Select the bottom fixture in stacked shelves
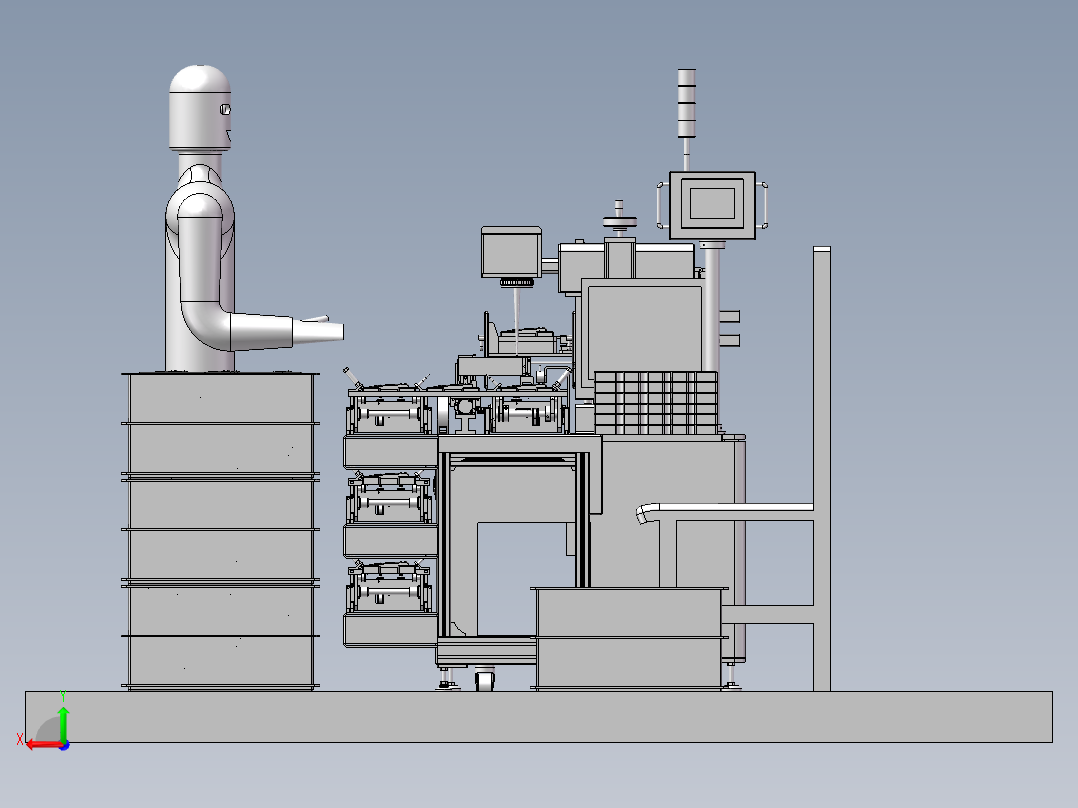Viewport: 1078px width, 808px height. (389, 587)
